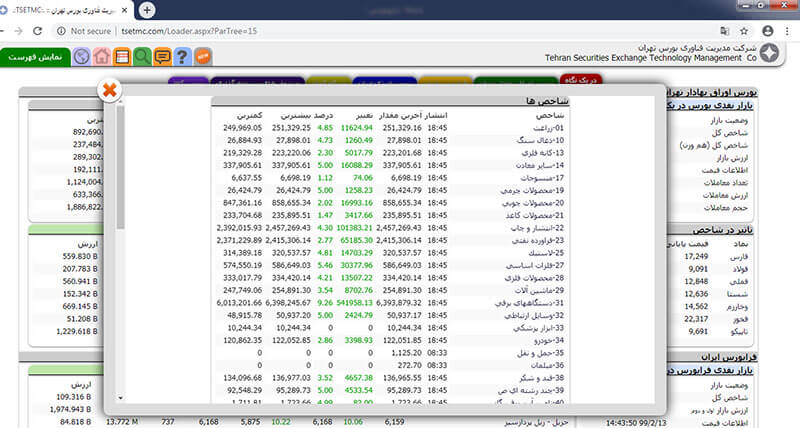Image resolution: width=800 pixels, height=428 pixels.
Task: Click the 'آخرین مقدار' column header
Action: (403, 115)
